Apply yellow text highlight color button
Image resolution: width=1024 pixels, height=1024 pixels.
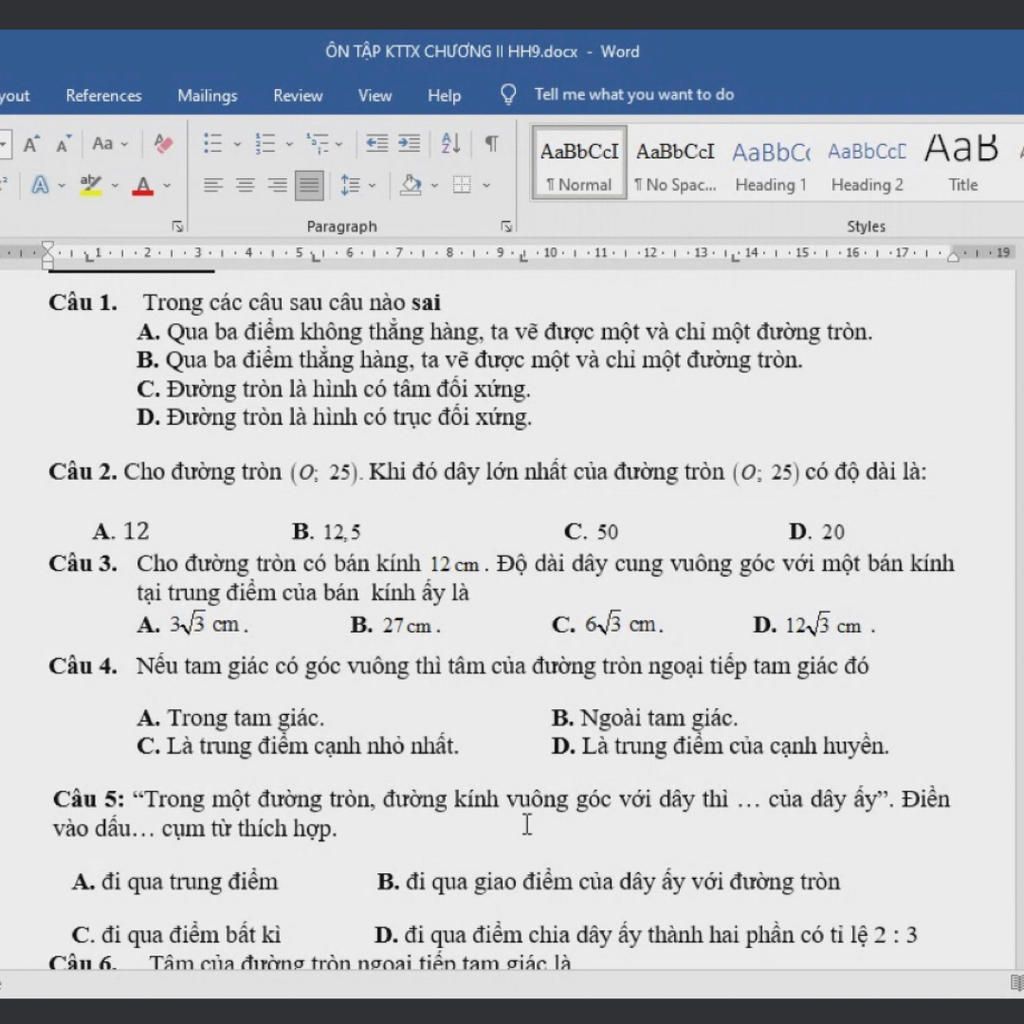(91, 185)
